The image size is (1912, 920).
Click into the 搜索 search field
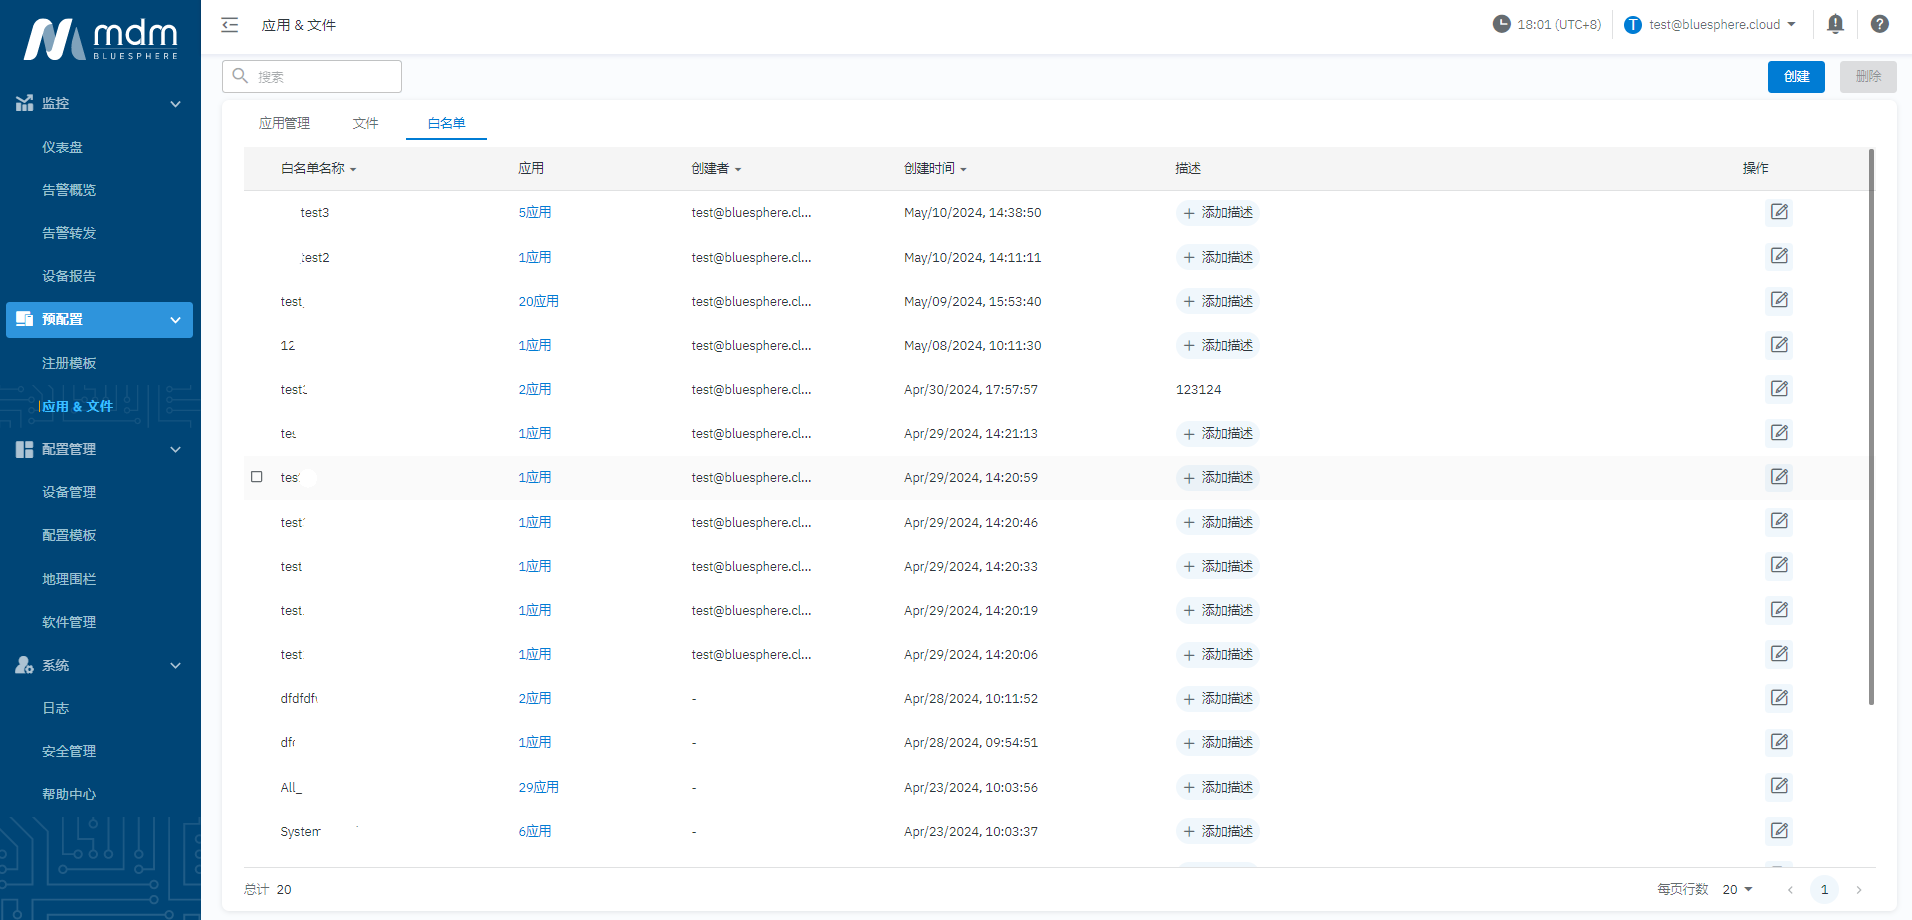322,77
